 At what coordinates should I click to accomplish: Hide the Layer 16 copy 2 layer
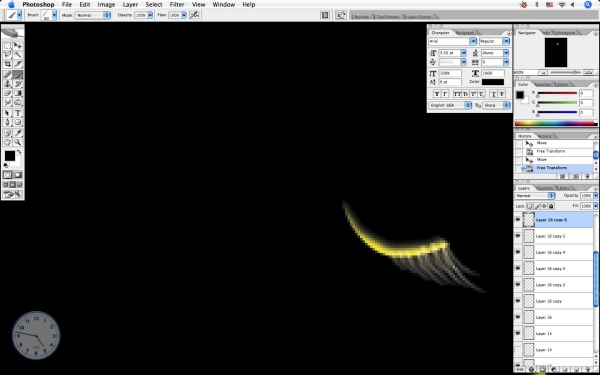click(518, 285)
